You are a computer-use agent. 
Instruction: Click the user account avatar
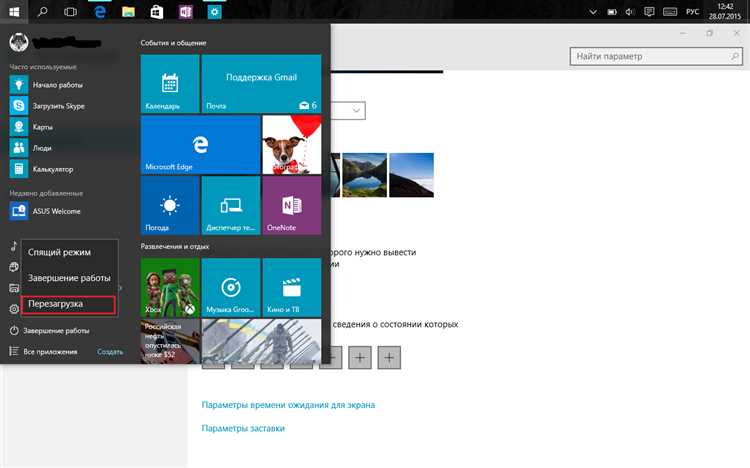19,42
